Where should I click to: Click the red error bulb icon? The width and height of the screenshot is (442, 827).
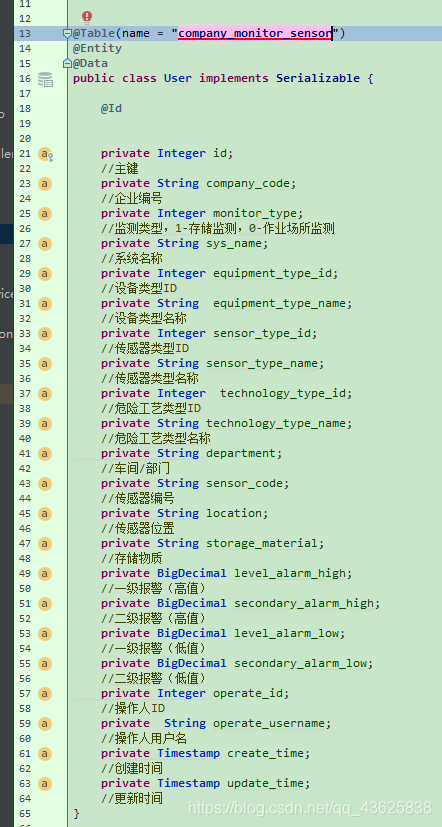pos(87,18)
